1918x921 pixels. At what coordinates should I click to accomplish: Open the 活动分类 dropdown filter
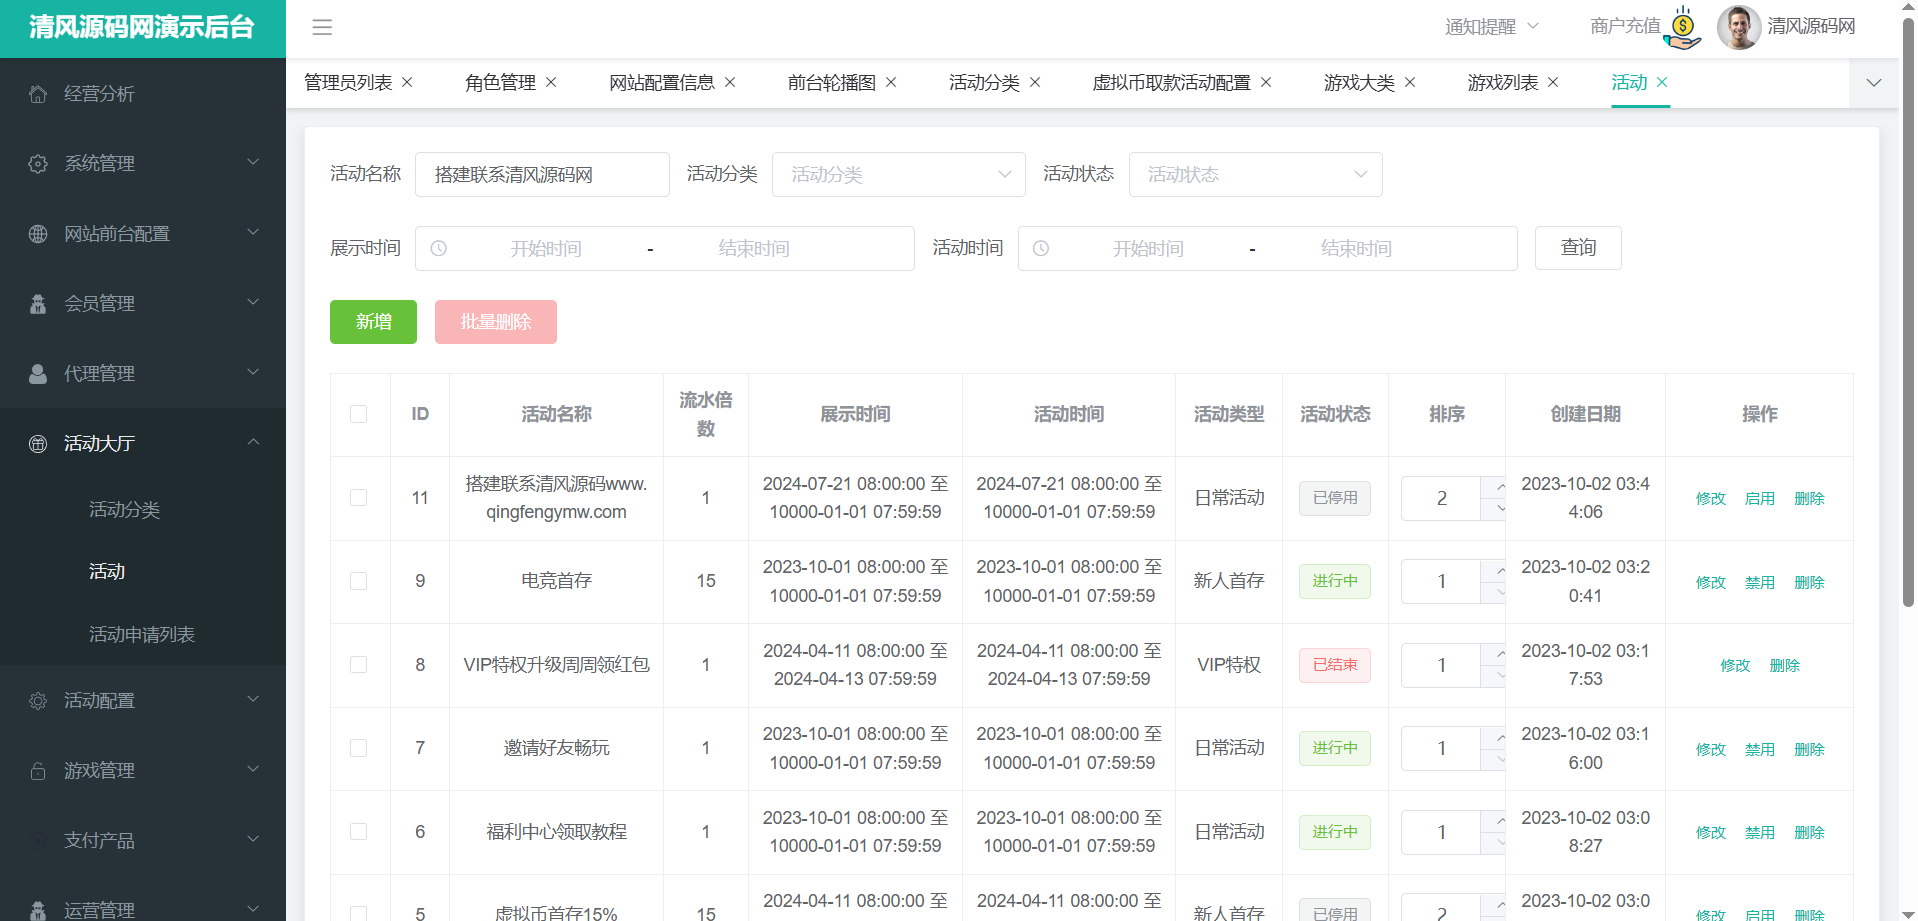click(x=898, y=175)
